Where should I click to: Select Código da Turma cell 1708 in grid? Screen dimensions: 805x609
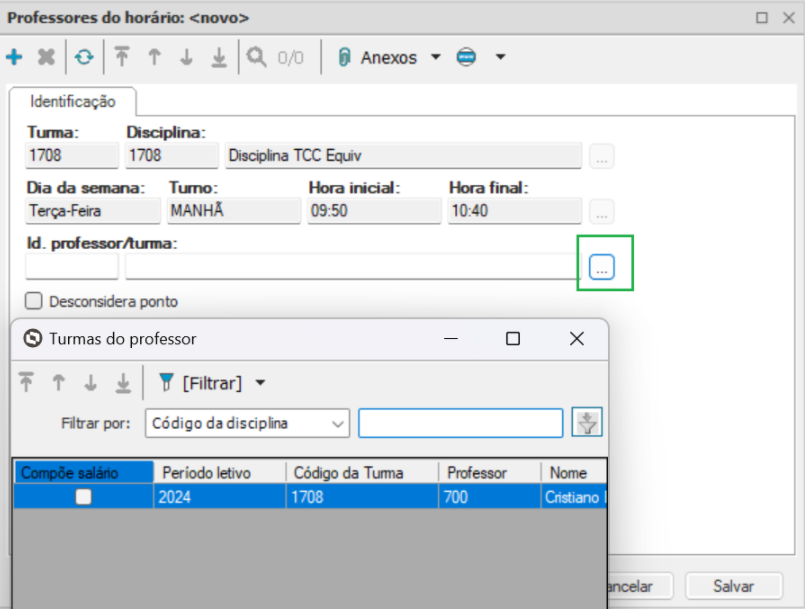pos(362,497)
